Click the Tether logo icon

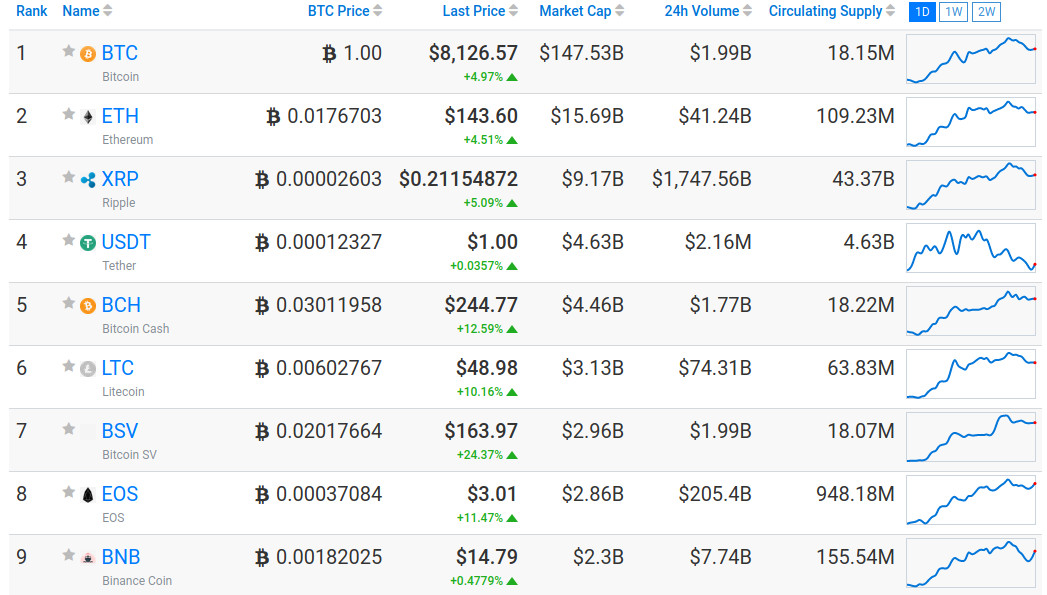click(87, 243)
